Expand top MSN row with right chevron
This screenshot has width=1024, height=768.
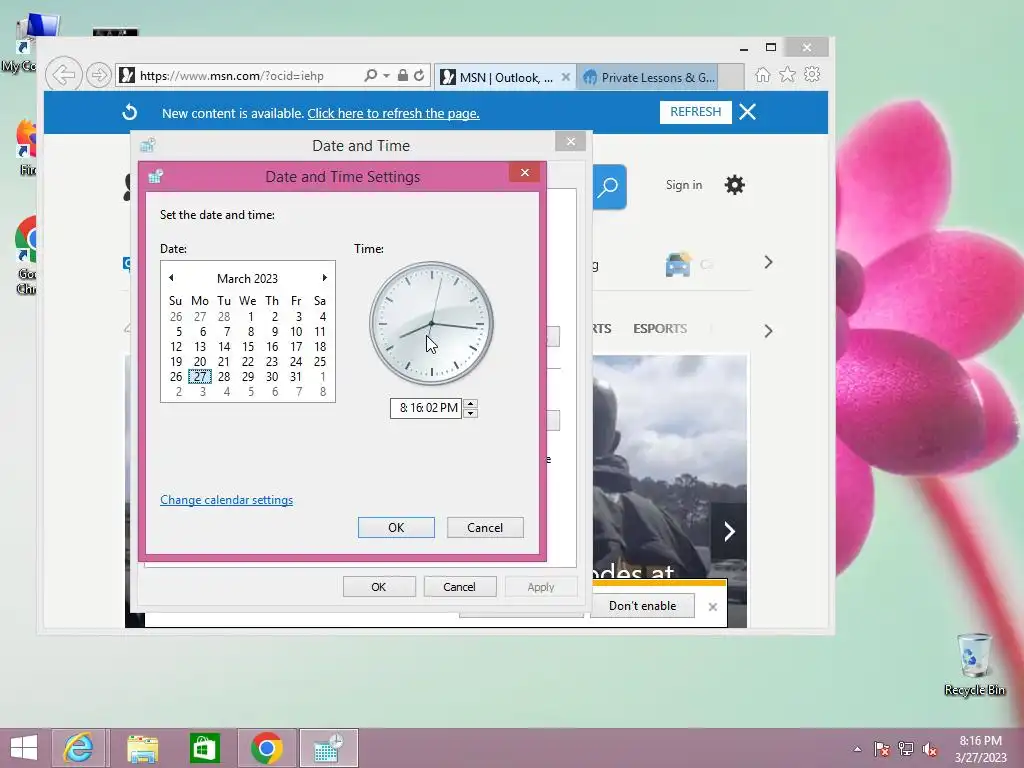coord(769,263)
